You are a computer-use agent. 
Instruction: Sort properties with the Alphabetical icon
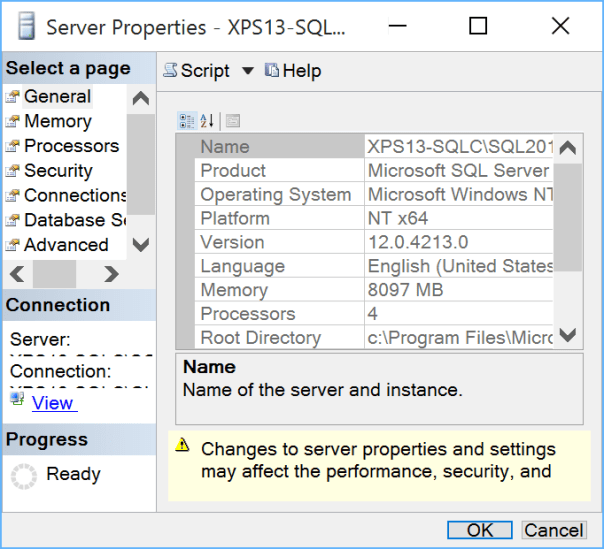pos(207,121)
